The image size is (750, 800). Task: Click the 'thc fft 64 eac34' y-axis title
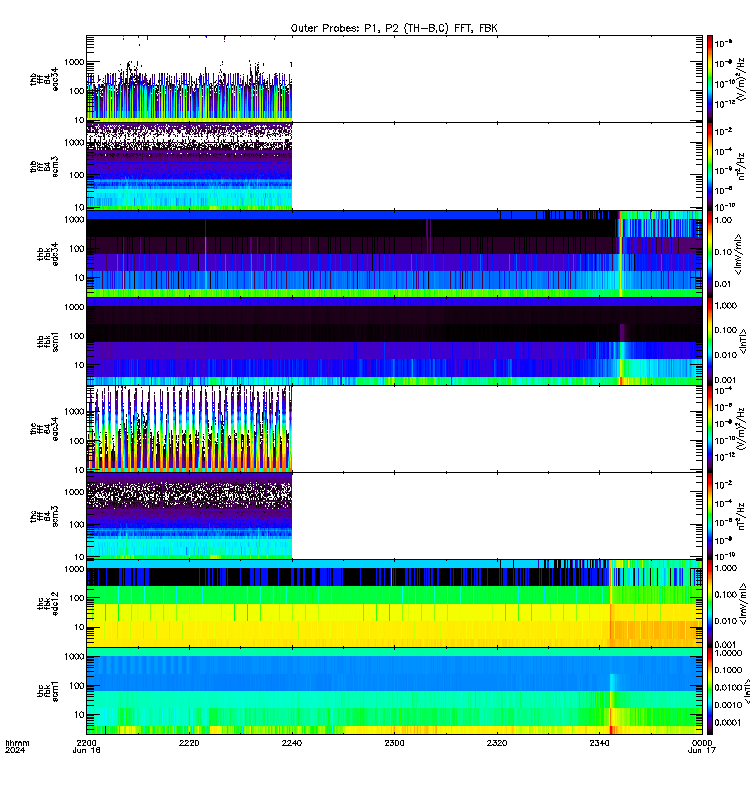(44, 429)
